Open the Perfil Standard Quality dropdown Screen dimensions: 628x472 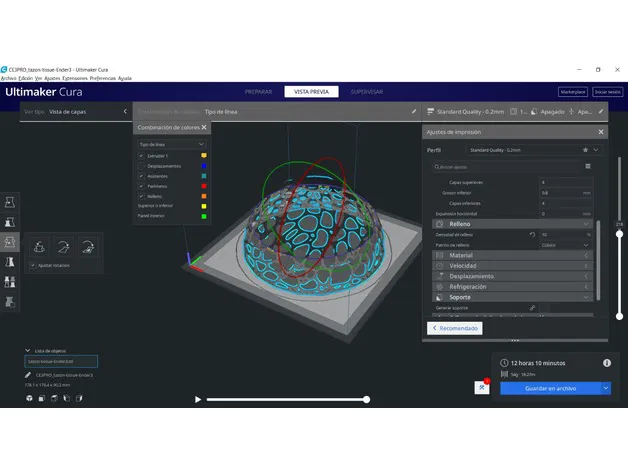[535, 150]
